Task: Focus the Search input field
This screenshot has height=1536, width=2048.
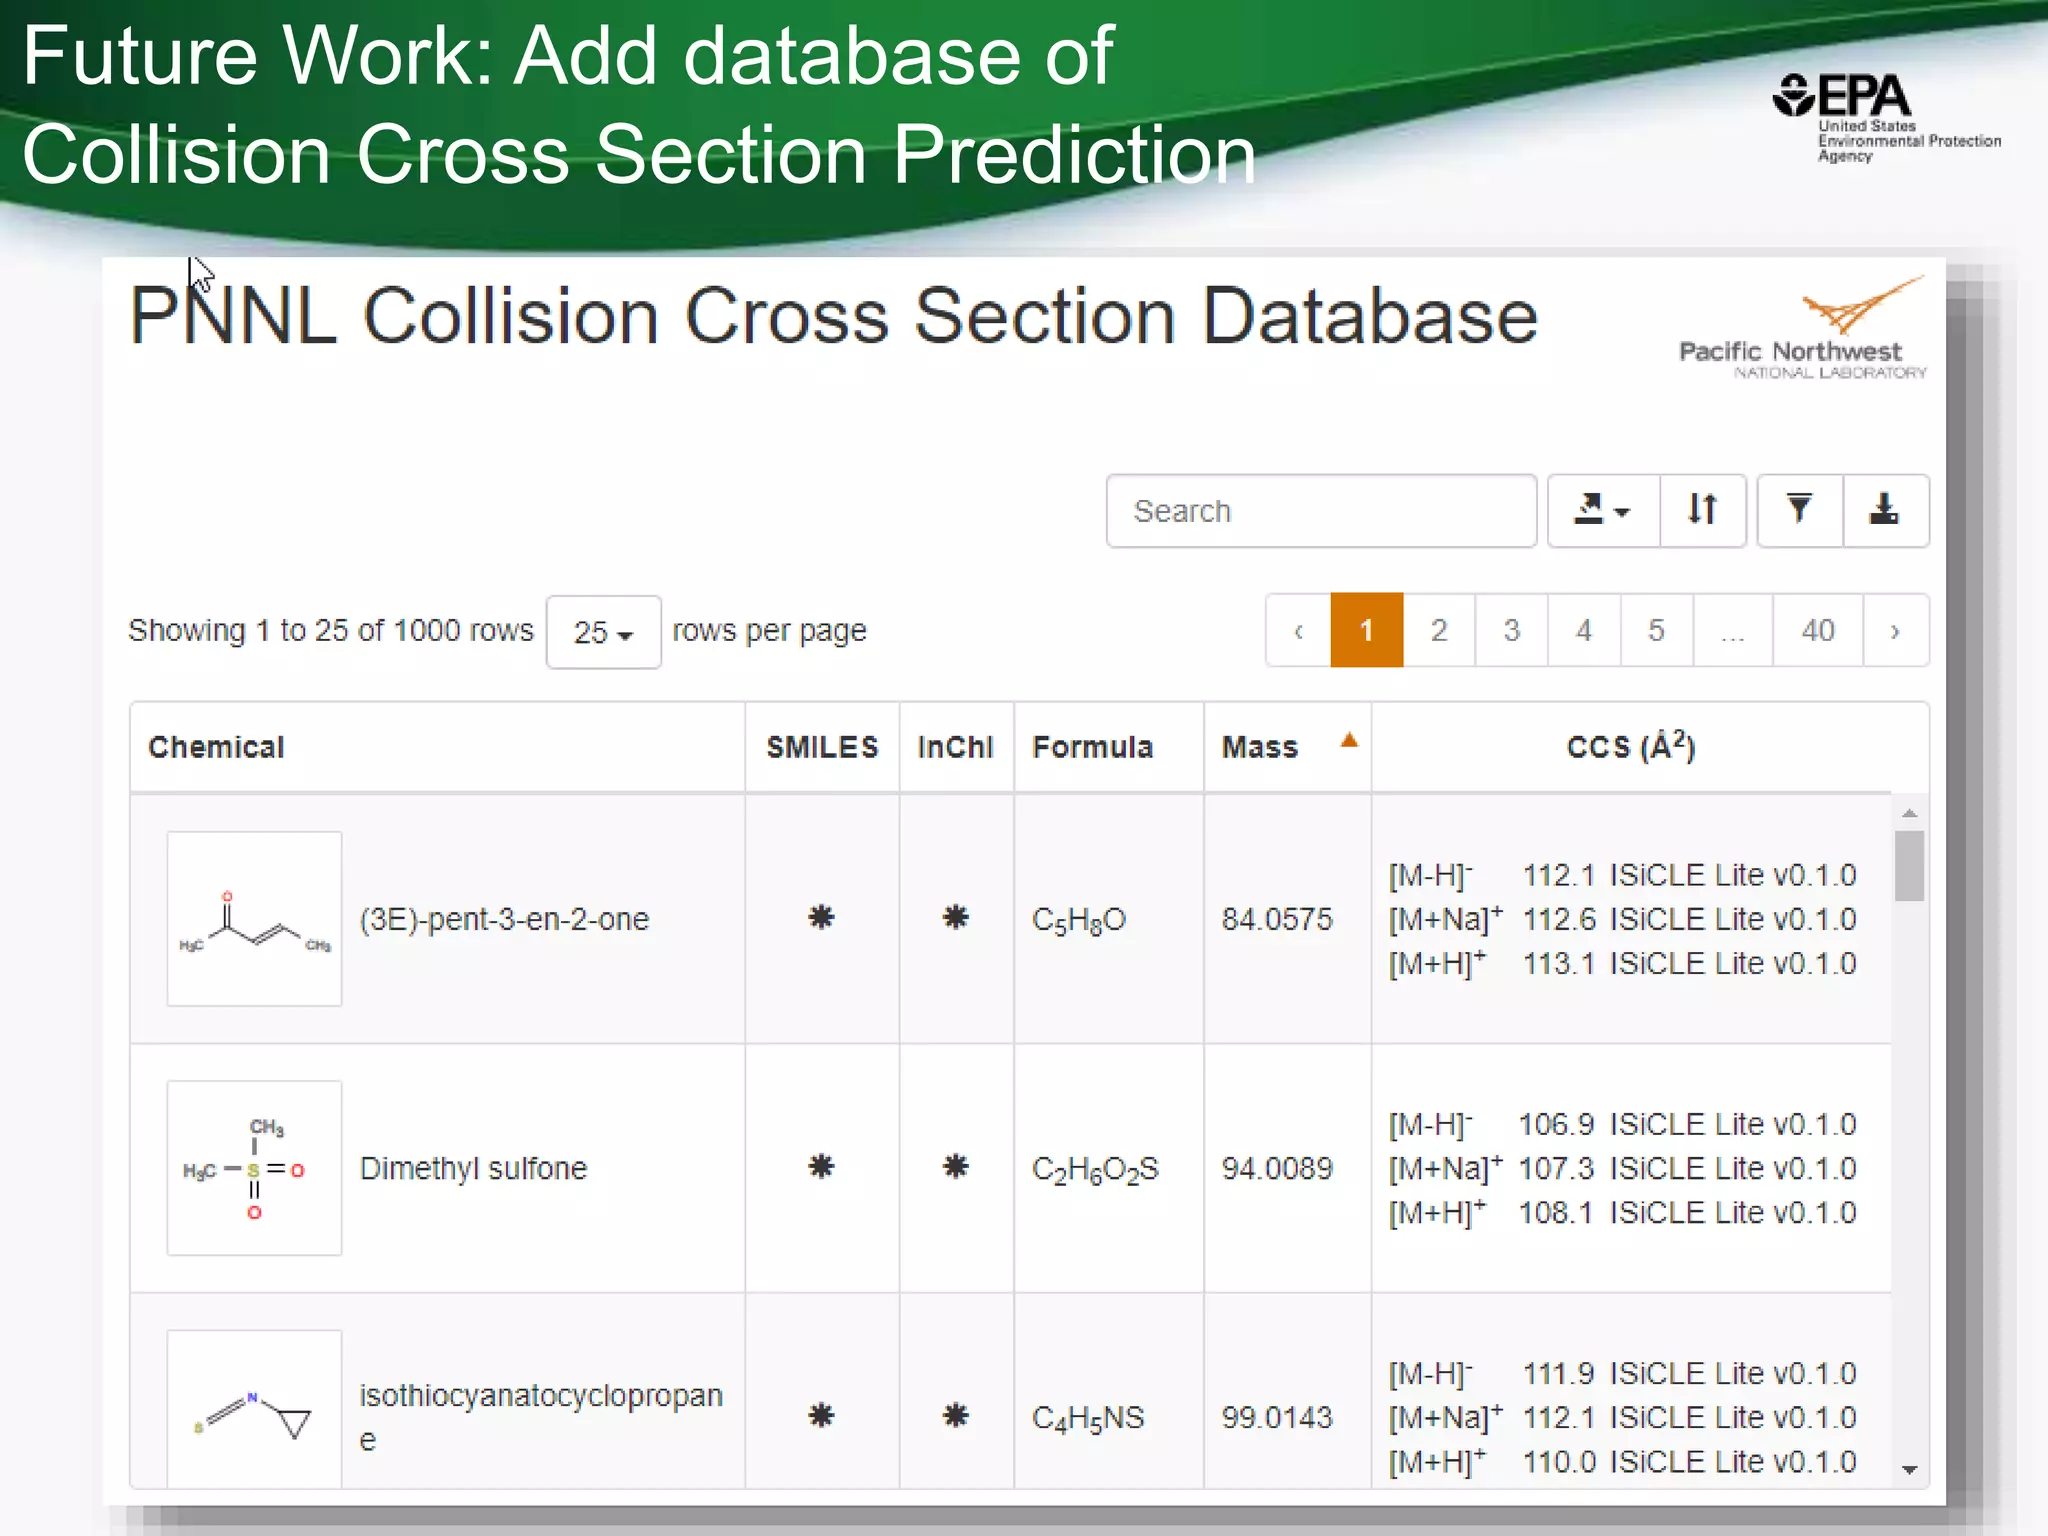Action: [x=1321, y=511]
